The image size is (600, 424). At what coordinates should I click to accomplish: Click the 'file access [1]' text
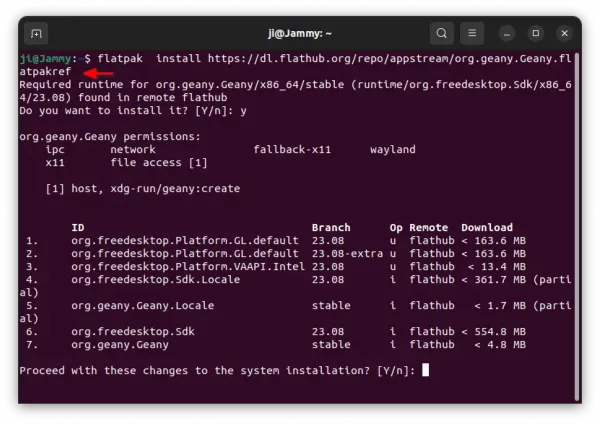[159, 163]
